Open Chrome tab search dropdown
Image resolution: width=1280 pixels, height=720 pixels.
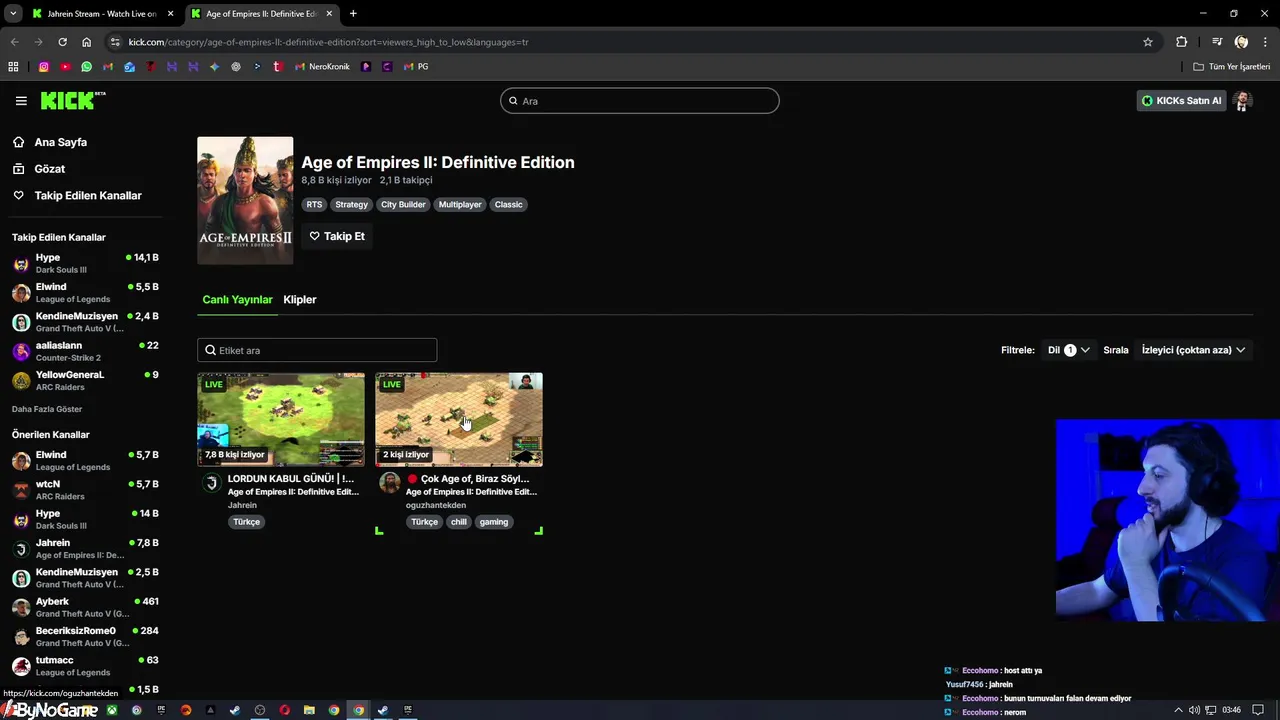13,14
